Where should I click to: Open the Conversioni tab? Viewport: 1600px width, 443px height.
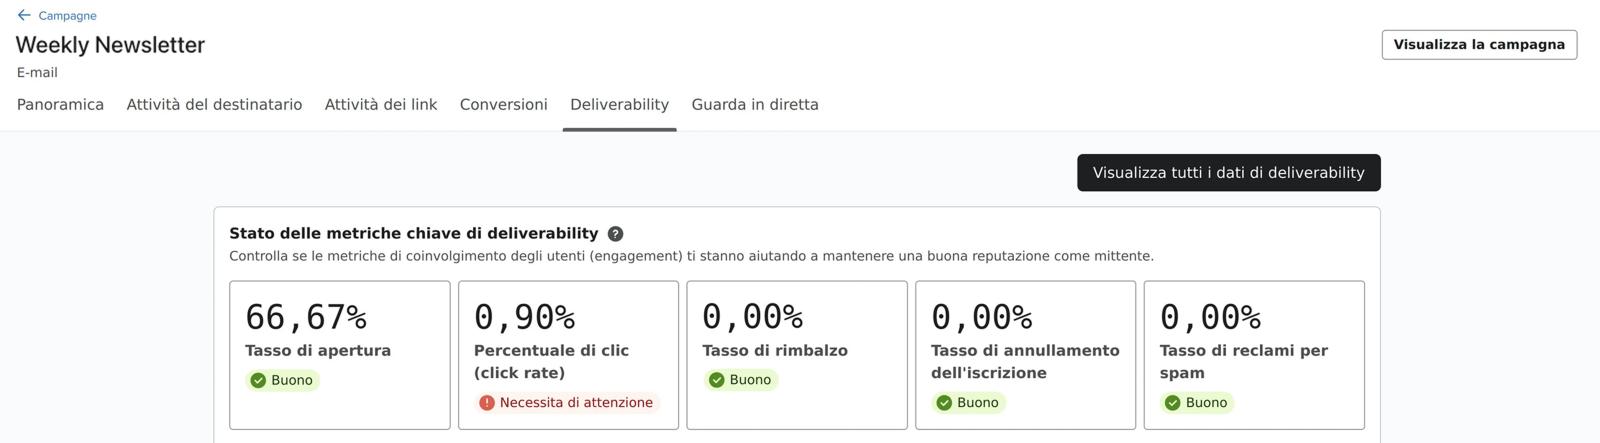[x=504, y=104]
